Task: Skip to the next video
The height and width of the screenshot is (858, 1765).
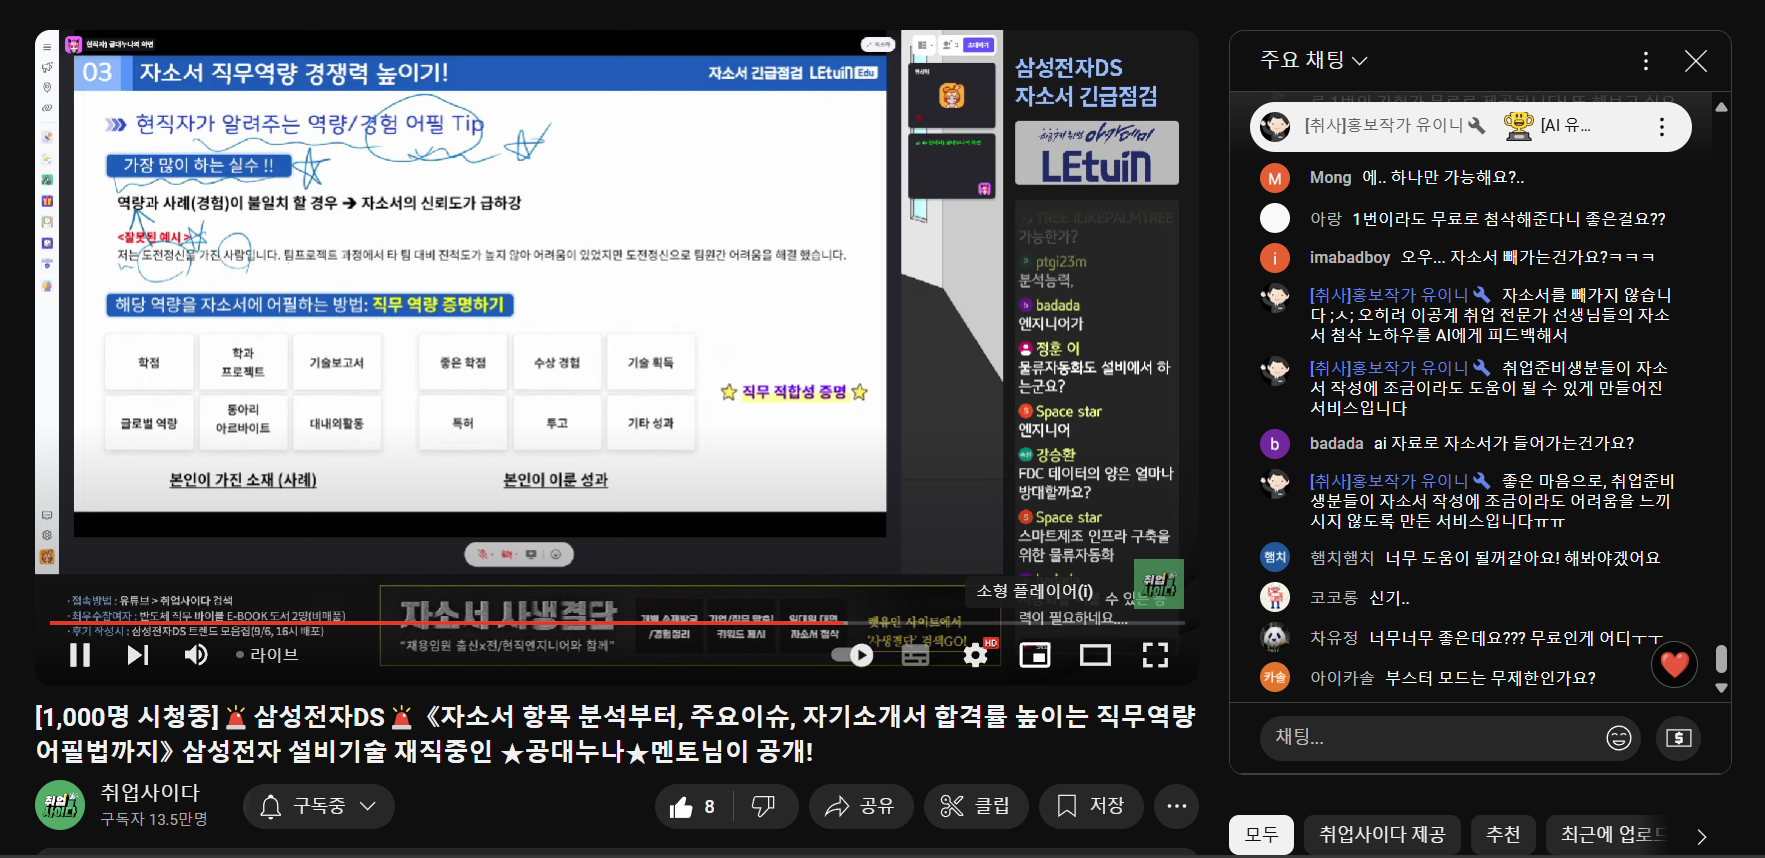Action: tap(138, 655)
